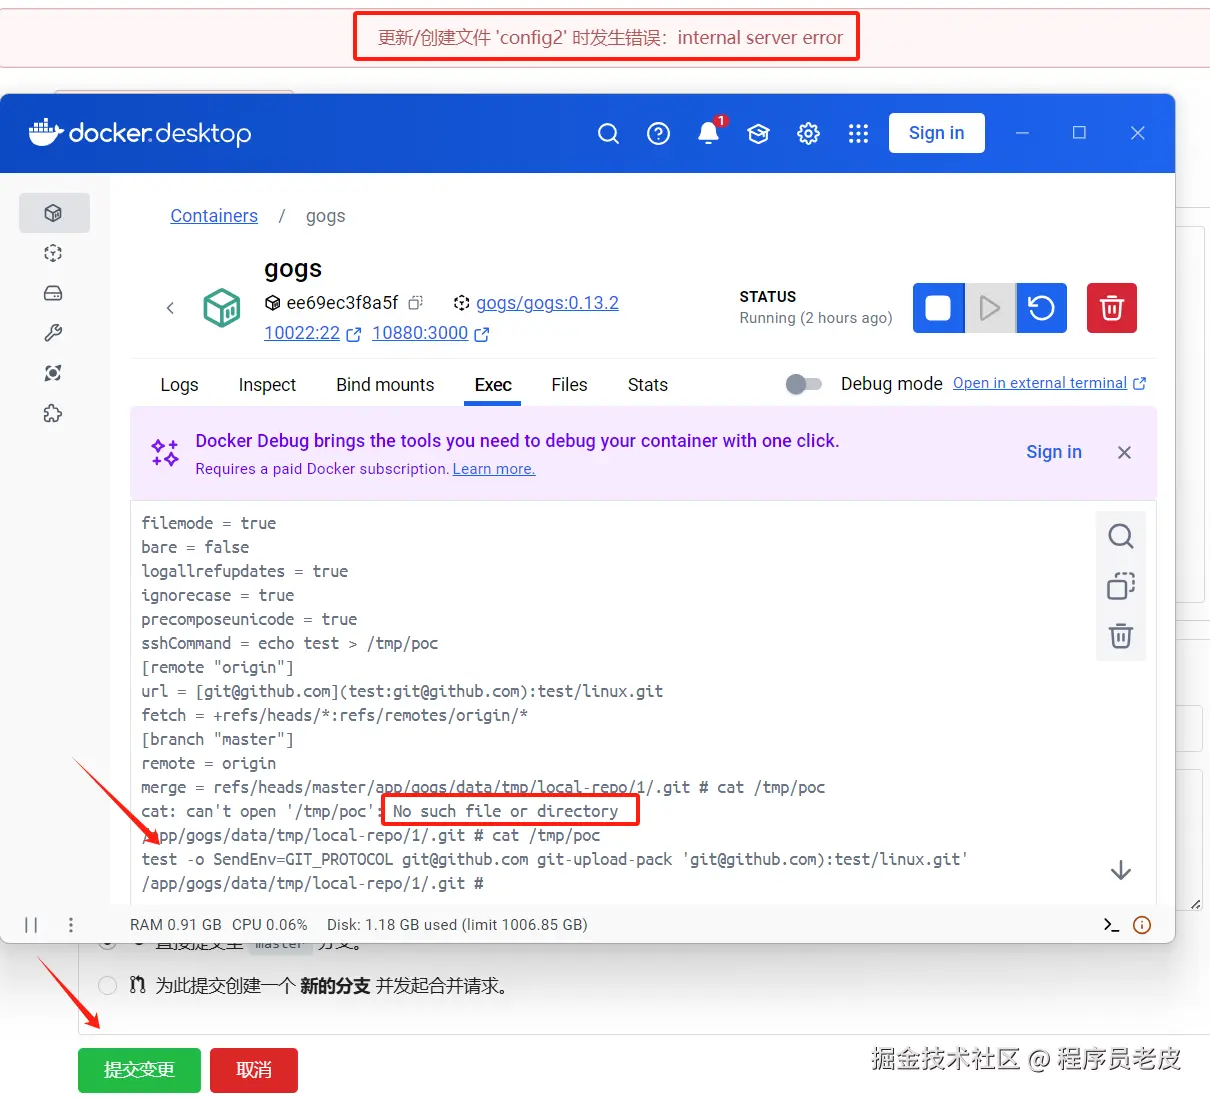The height and width of the screenshot is (1101, 1210).
Task: Click the Disk 1.18 GB used status
Action: click(x=457, y=925)
